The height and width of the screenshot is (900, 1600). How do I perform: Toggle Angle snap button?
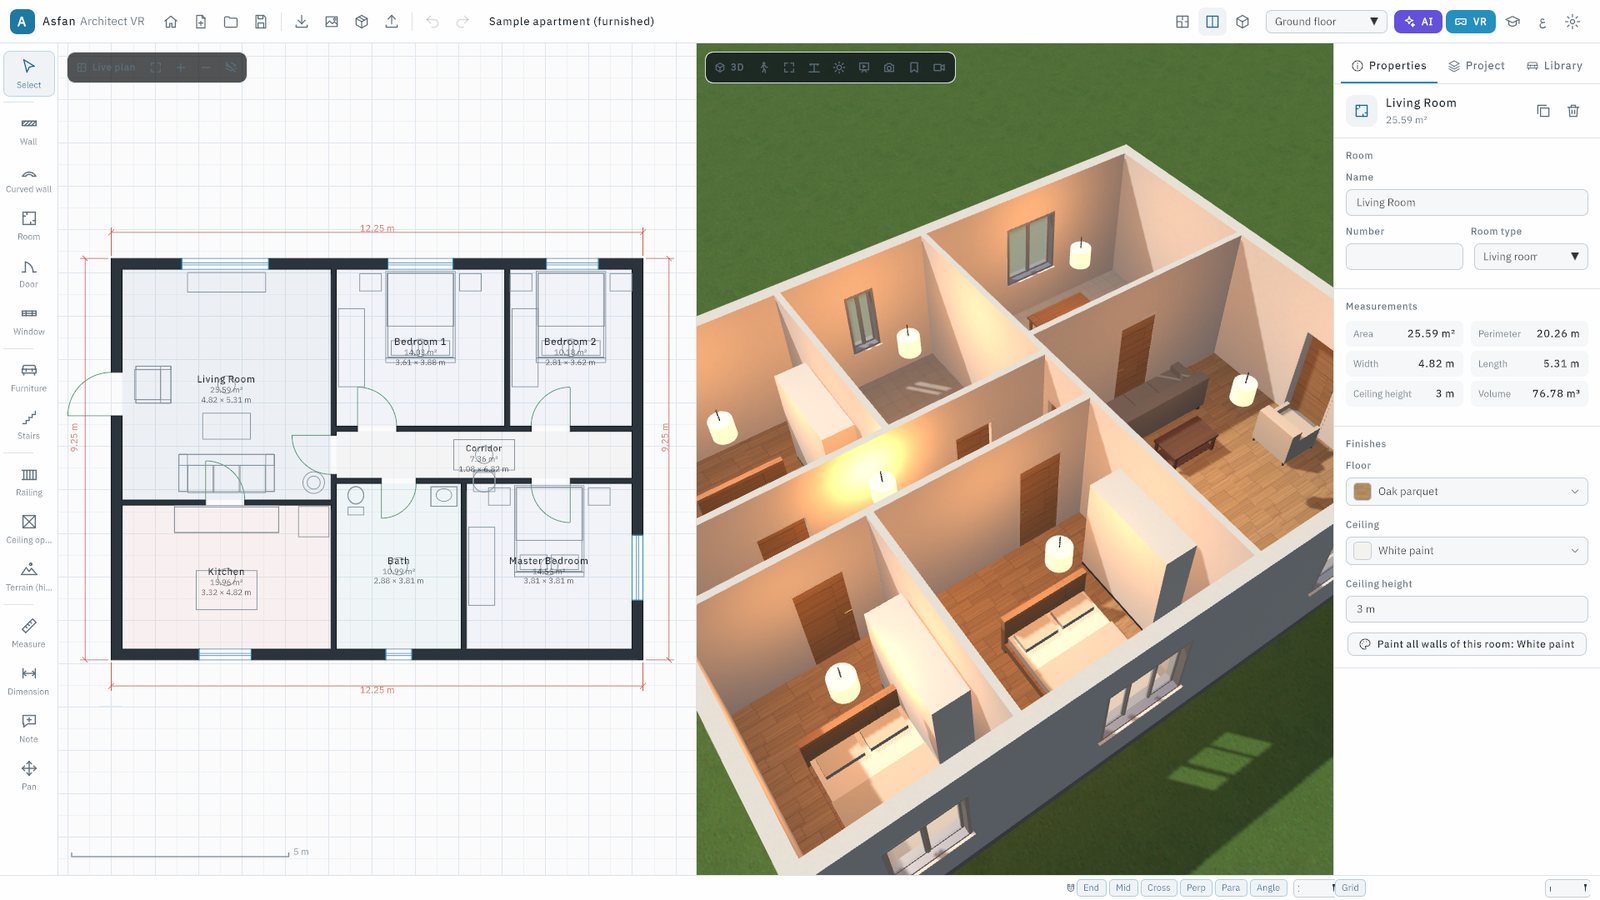coord(1268,888)
